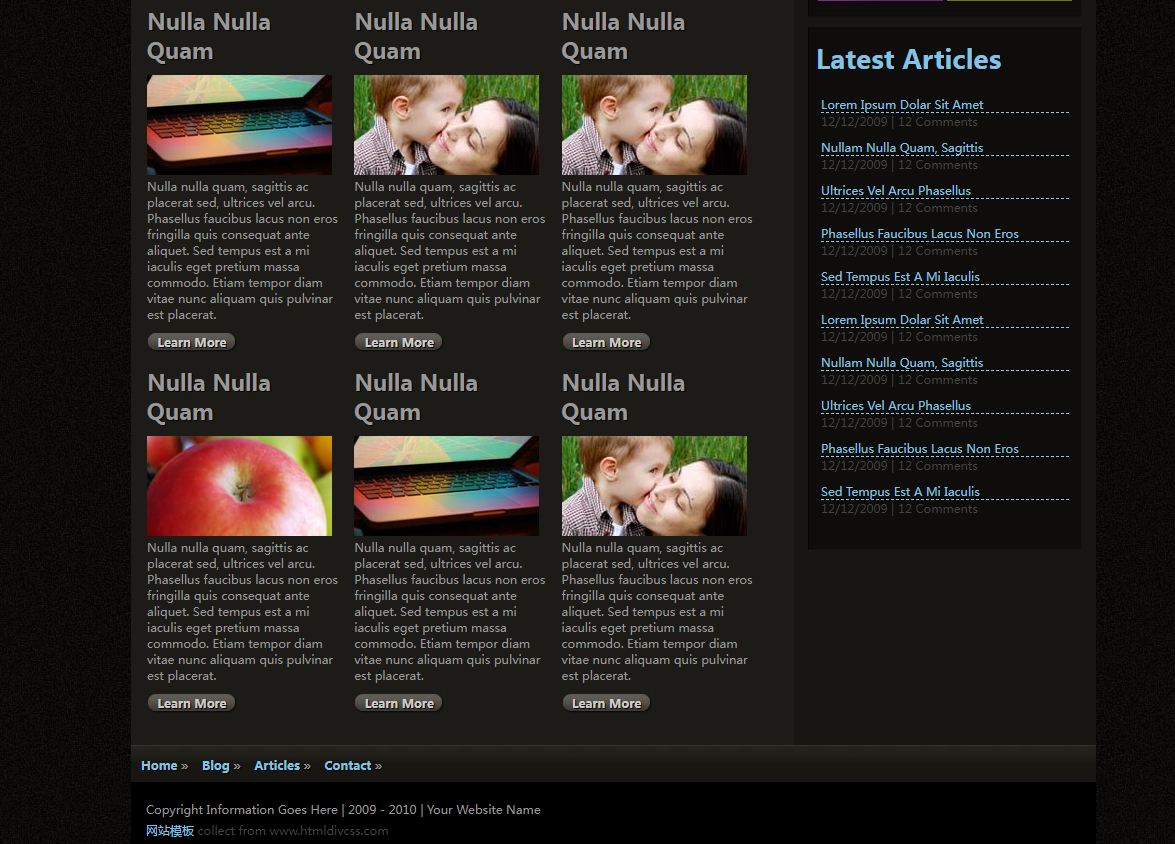Open the first Lorem Ipsum Dolar Sit Amet link
This screenshot has height=844, width=1175.
click(902, 105)
